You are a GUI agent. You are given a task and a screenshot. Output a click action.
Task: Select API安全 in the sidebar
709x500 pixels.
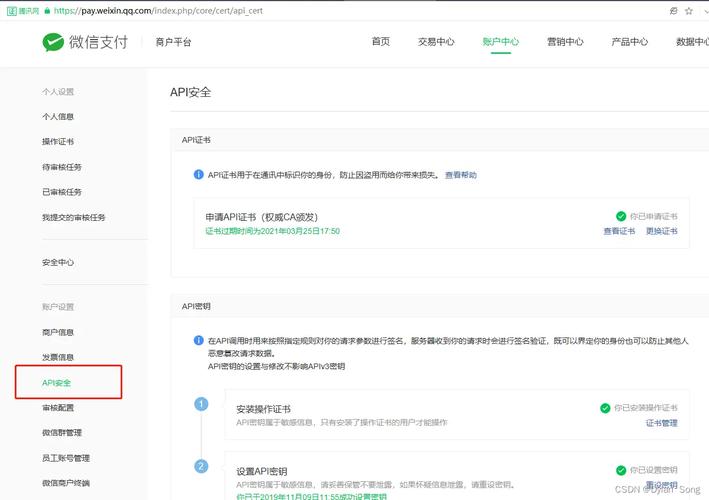click(x=57, y=383)
